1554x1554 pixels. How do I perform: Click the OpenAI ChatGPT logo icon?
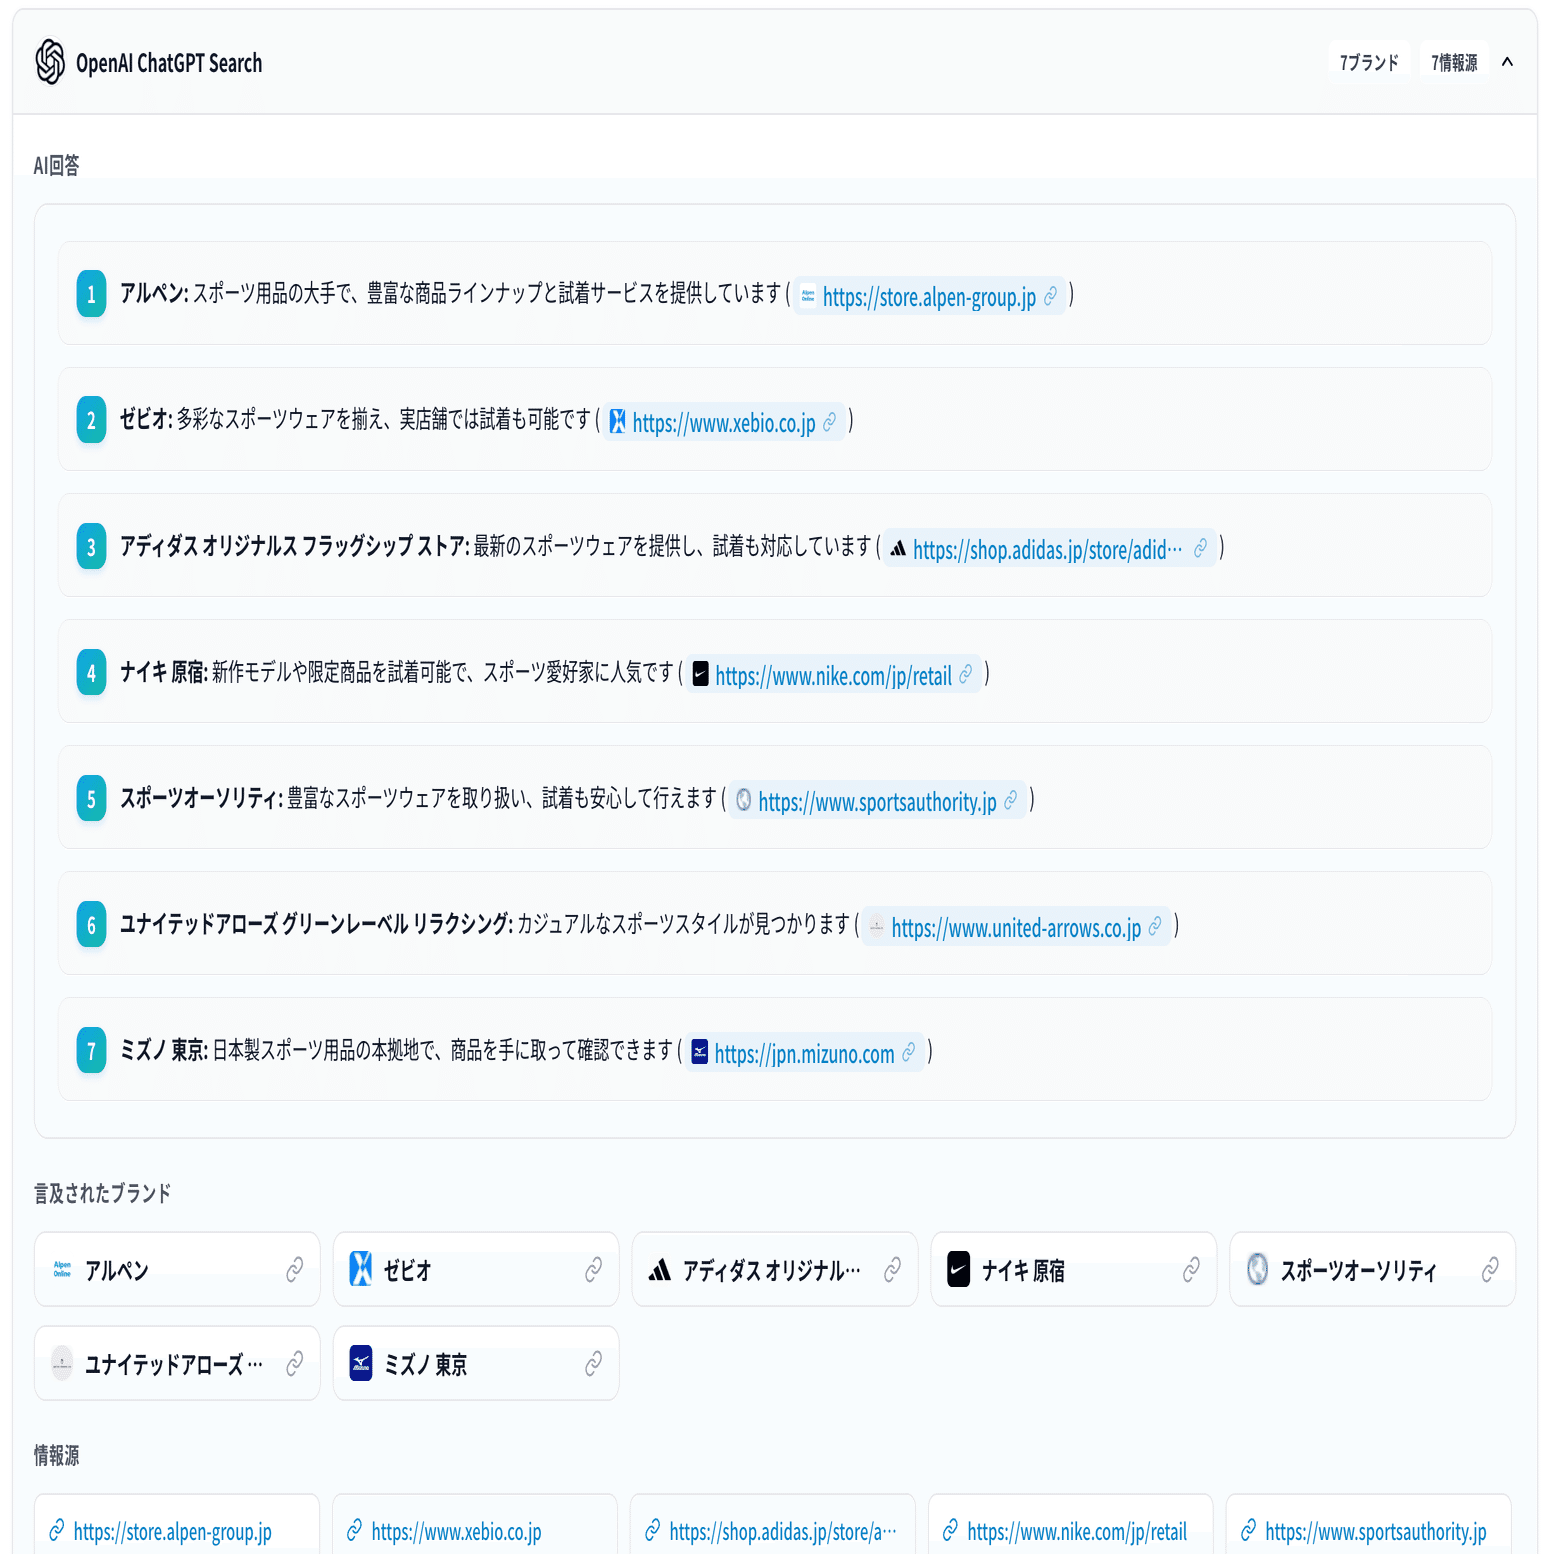50,62
